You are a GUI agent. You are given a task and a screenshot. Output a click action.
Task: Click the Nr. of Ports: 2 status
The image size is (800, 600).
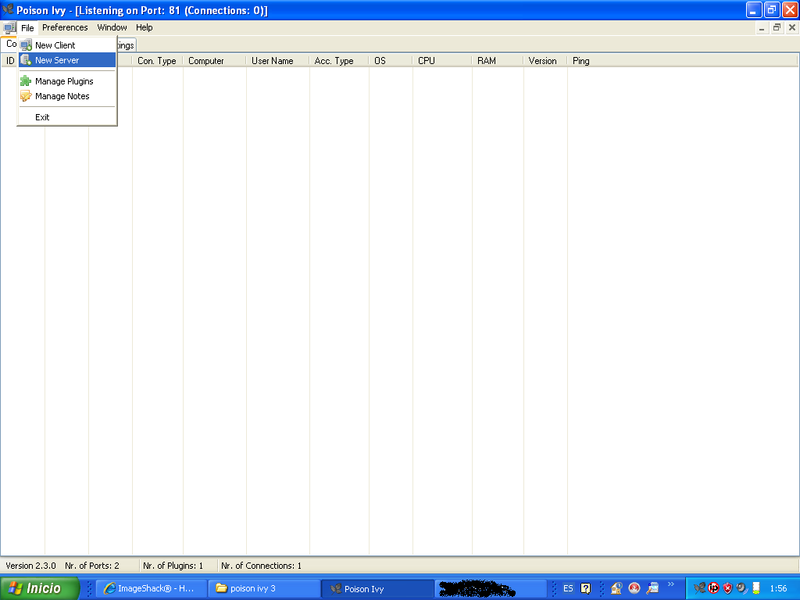pos(92,565)
